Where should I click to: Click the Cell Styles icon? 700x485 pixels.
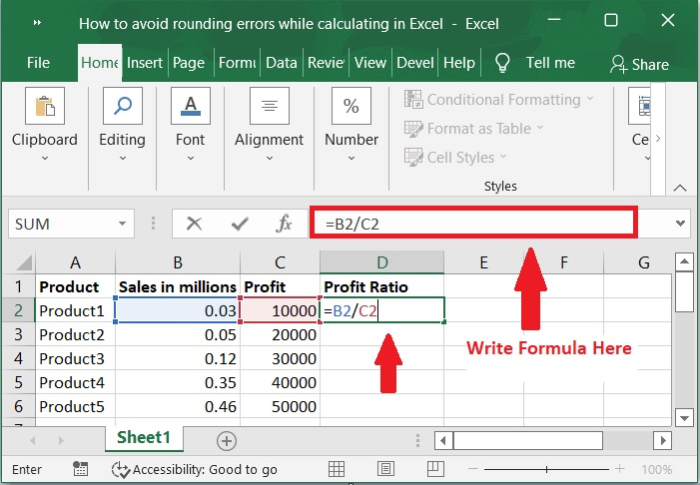coord(413,157)
